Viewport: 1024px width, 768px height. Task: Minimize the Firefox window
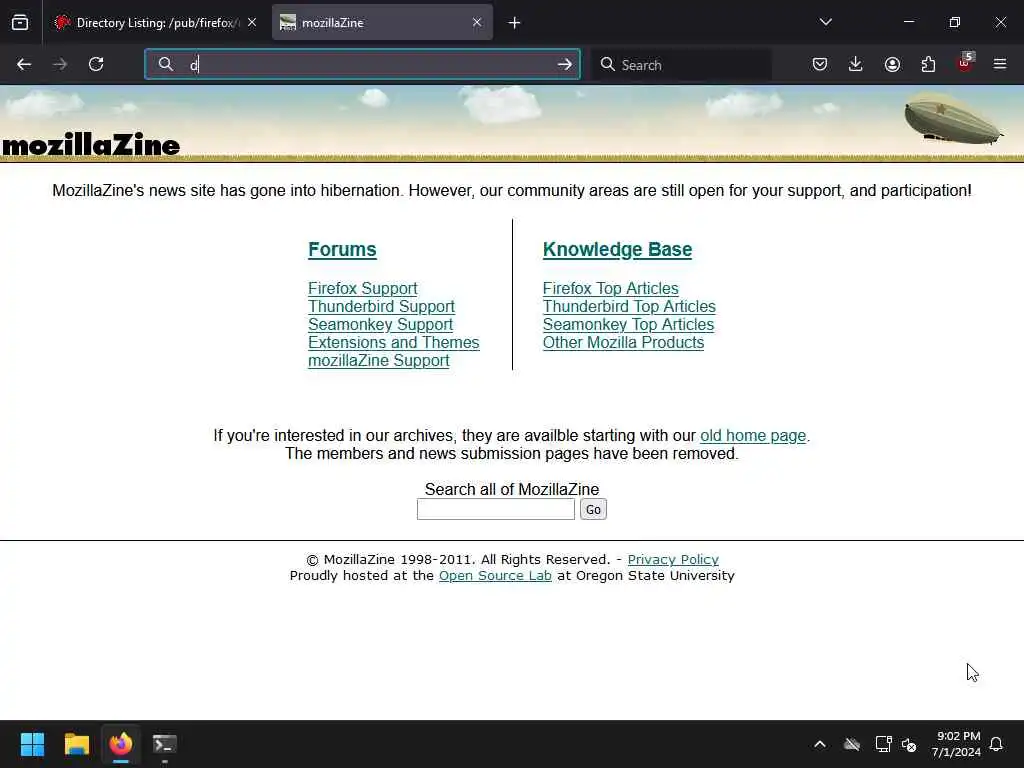point(908,22)
